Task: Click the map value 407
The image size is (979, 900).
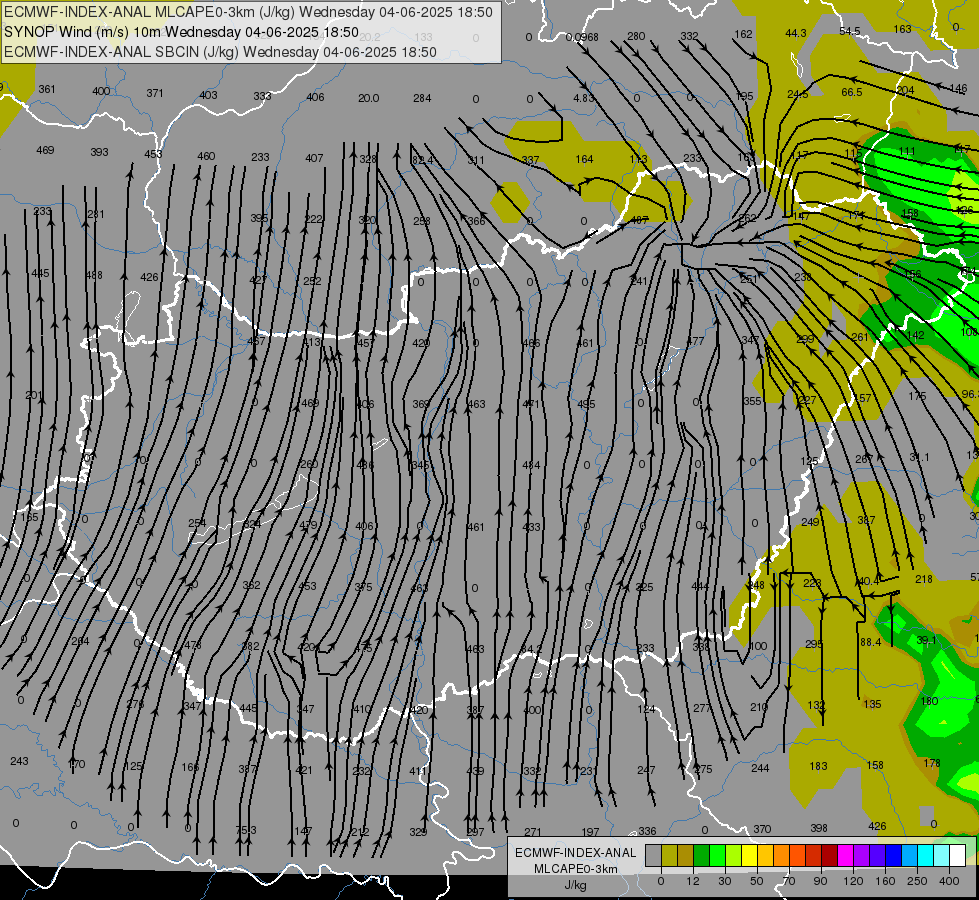Action: pyautogui.click(x=314, y=158)
